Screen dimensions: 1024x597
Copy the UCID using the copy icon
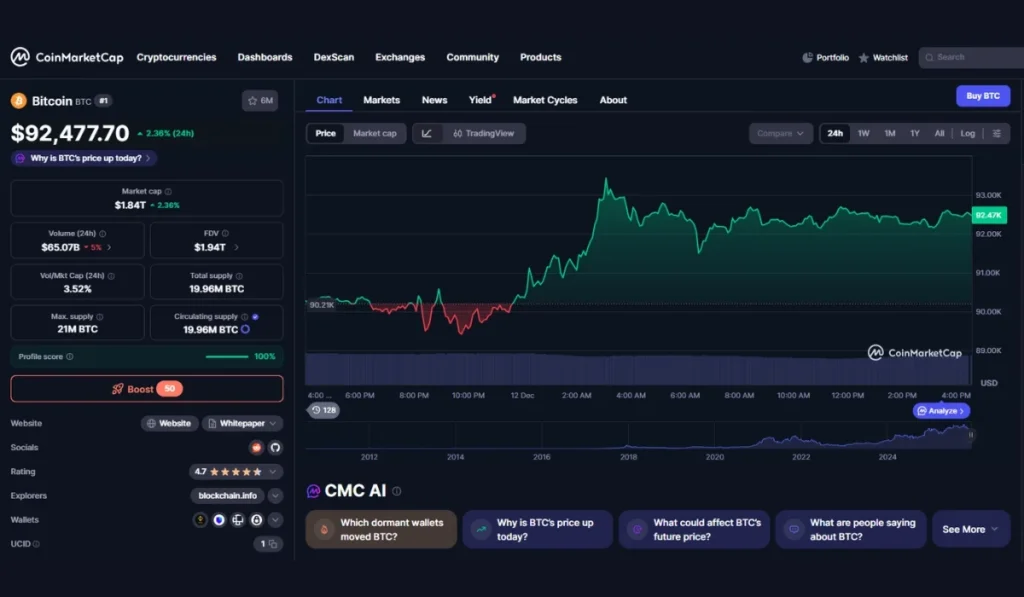[272, 543]
